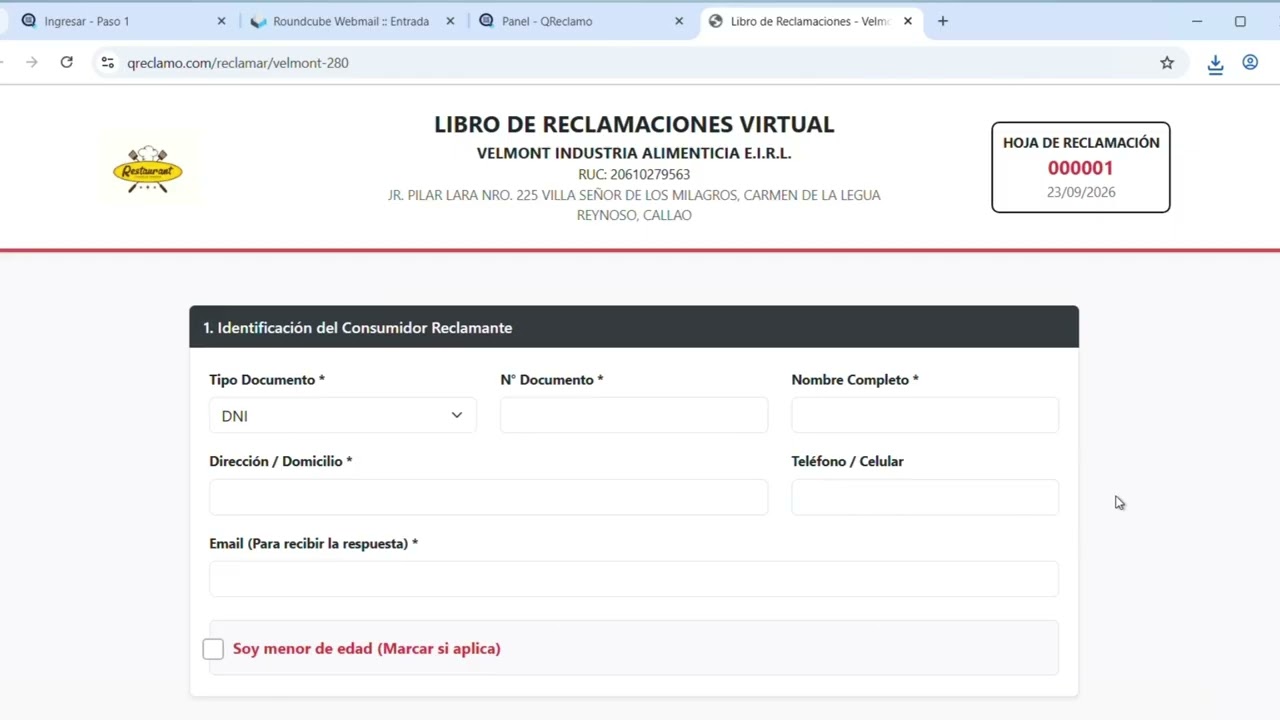The image size is (1280, 720).
Task: Minimize the browser window
Action: pos(1197,21)
